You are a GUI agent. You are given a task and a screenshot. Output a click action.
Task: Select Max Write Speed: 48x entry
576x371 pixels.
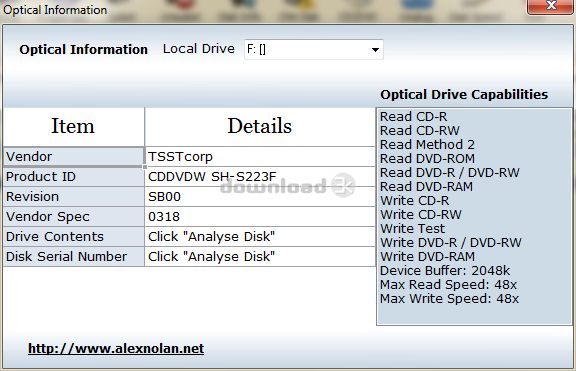tap(449, 299)
